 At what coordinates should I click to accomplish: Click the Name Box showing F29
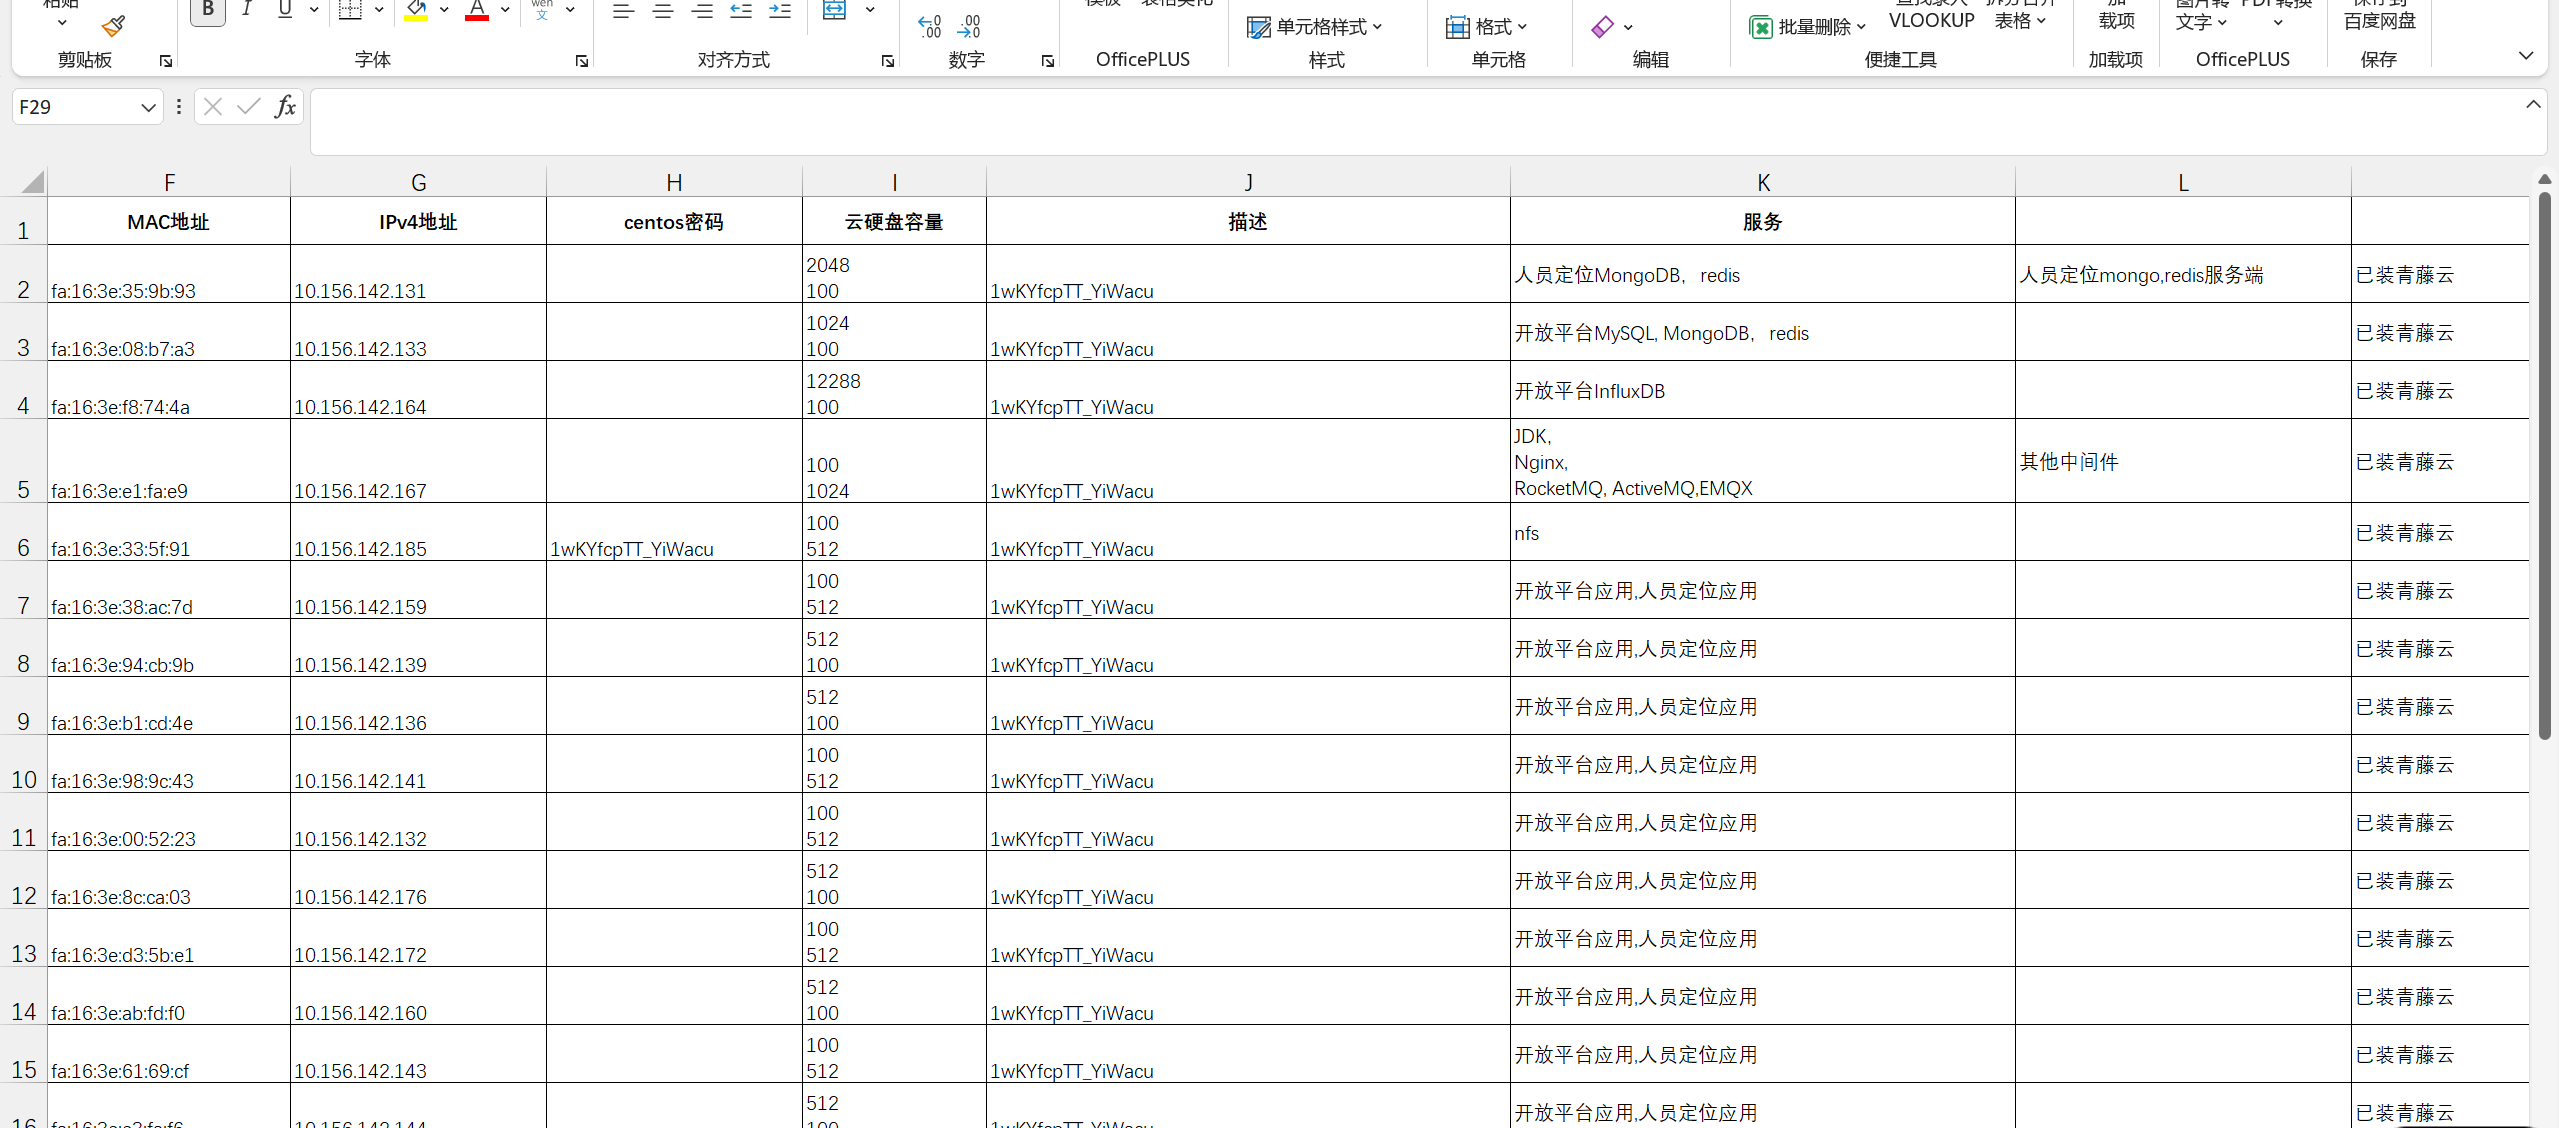tap(75, 107)
